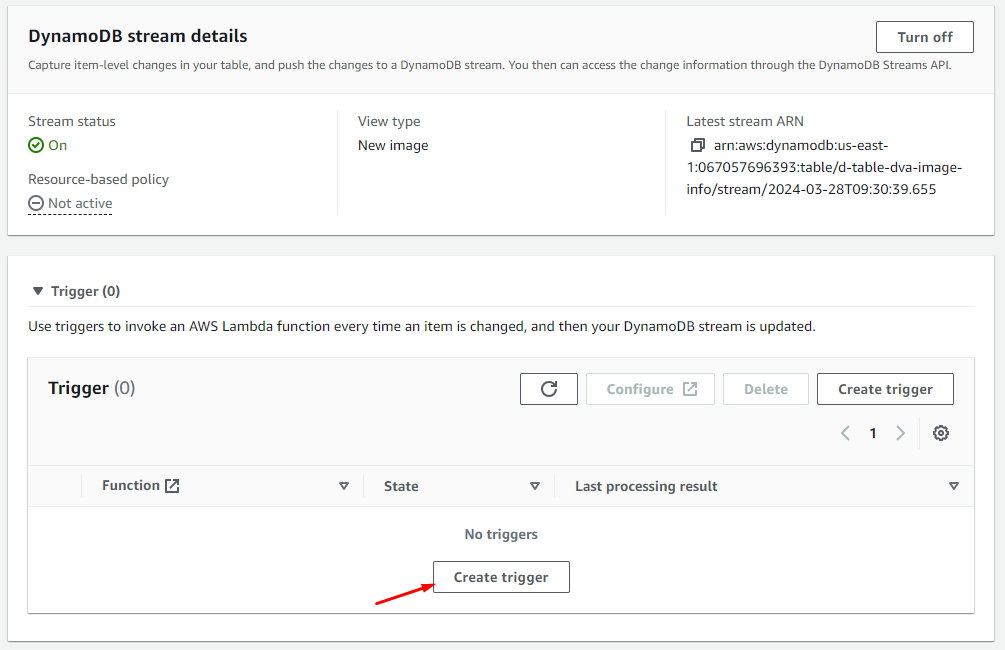The image size is (1005, 650).
Task: Go to previous page of triggers
Action: (846, 433)
